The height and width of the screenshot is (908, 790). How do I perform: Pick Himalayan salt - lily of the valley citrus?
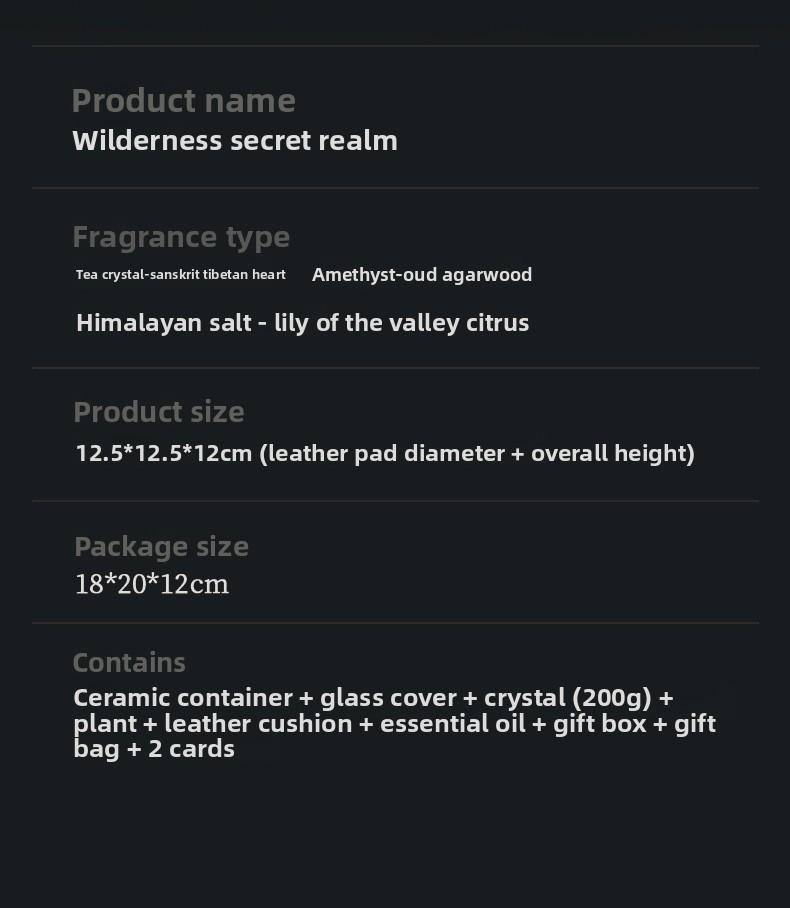click(302, 322)
